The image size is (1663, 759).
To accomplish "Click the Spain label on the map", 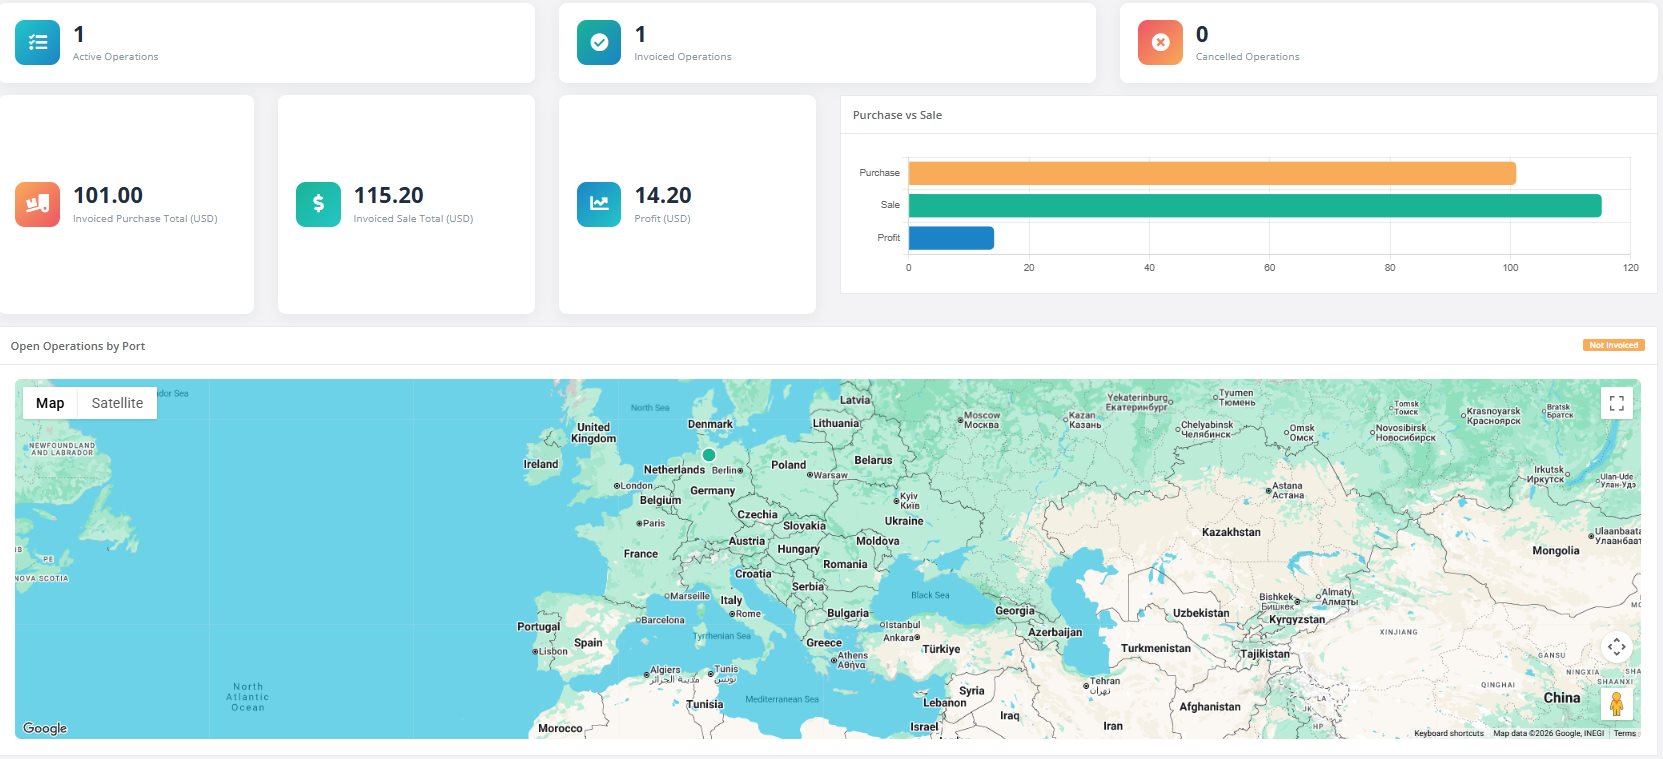I will (588, 643).
